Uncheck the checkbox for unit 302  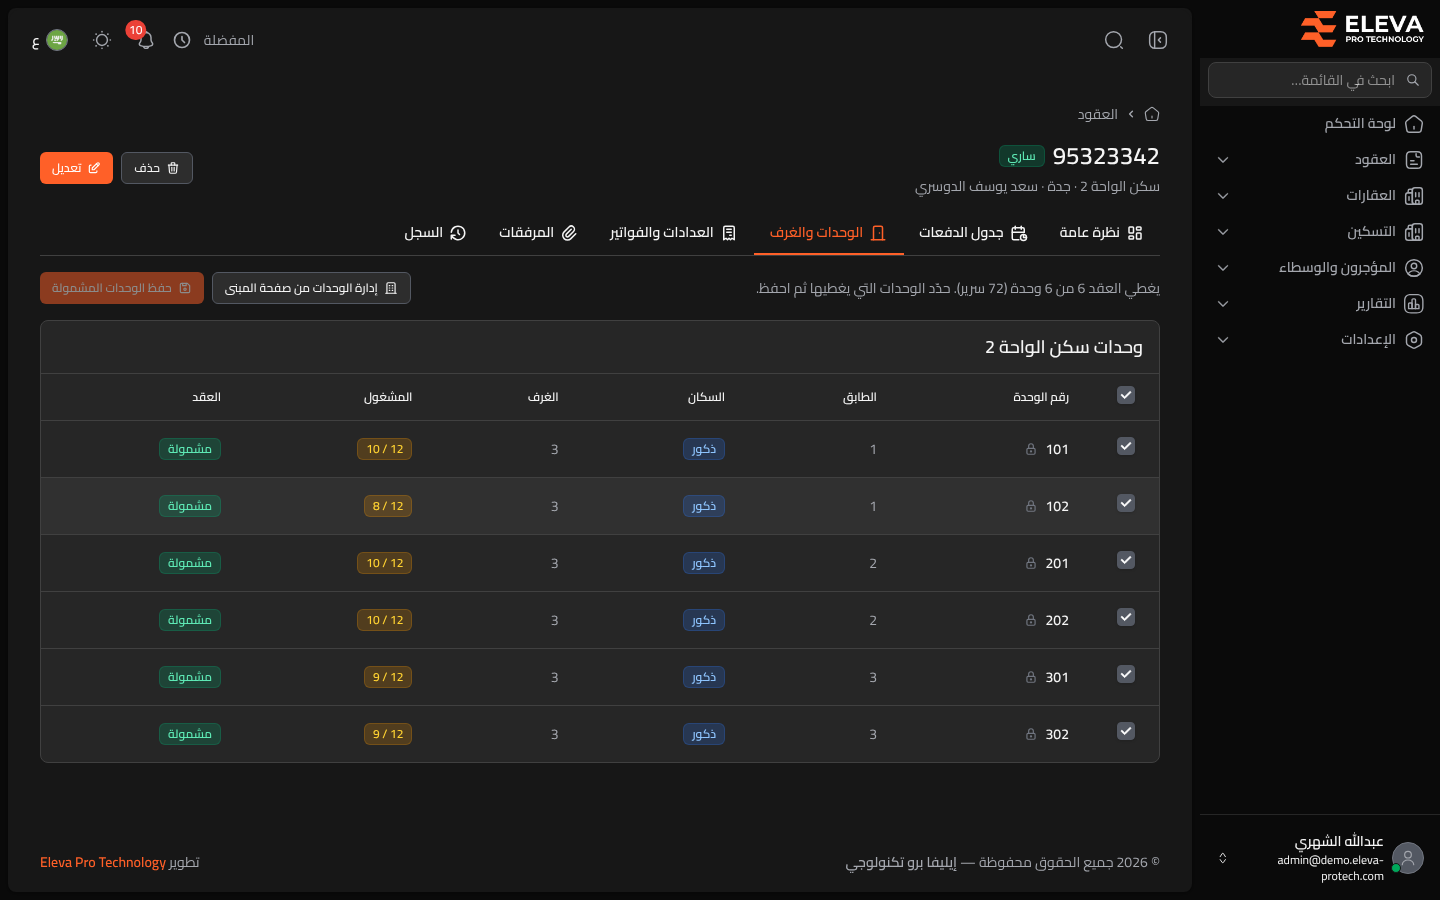coord(1126,731)
